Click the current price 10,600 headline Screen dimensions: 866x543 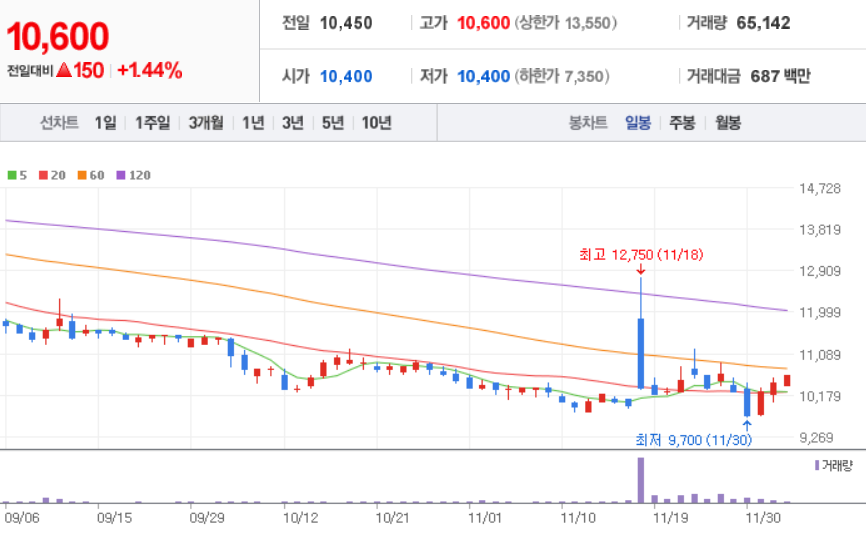pyautogui.click(x=57, y=36)
